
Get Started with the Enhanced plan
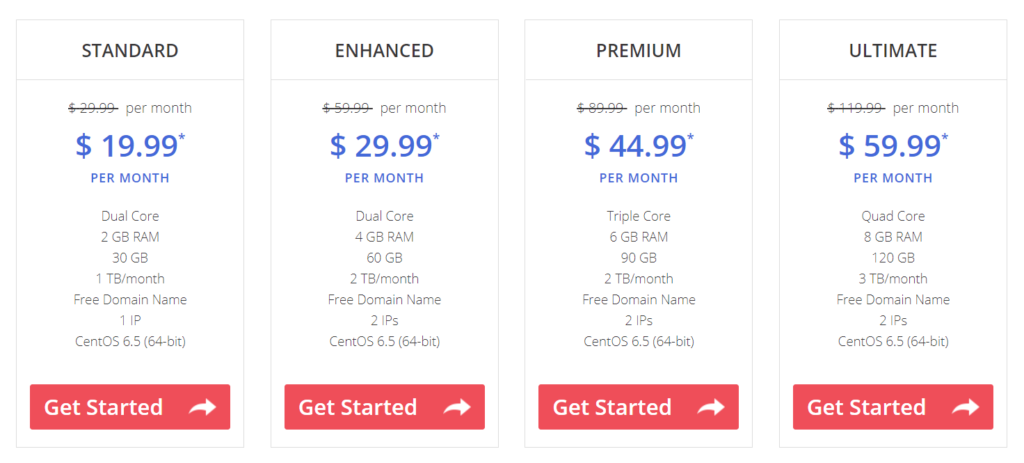385,407
